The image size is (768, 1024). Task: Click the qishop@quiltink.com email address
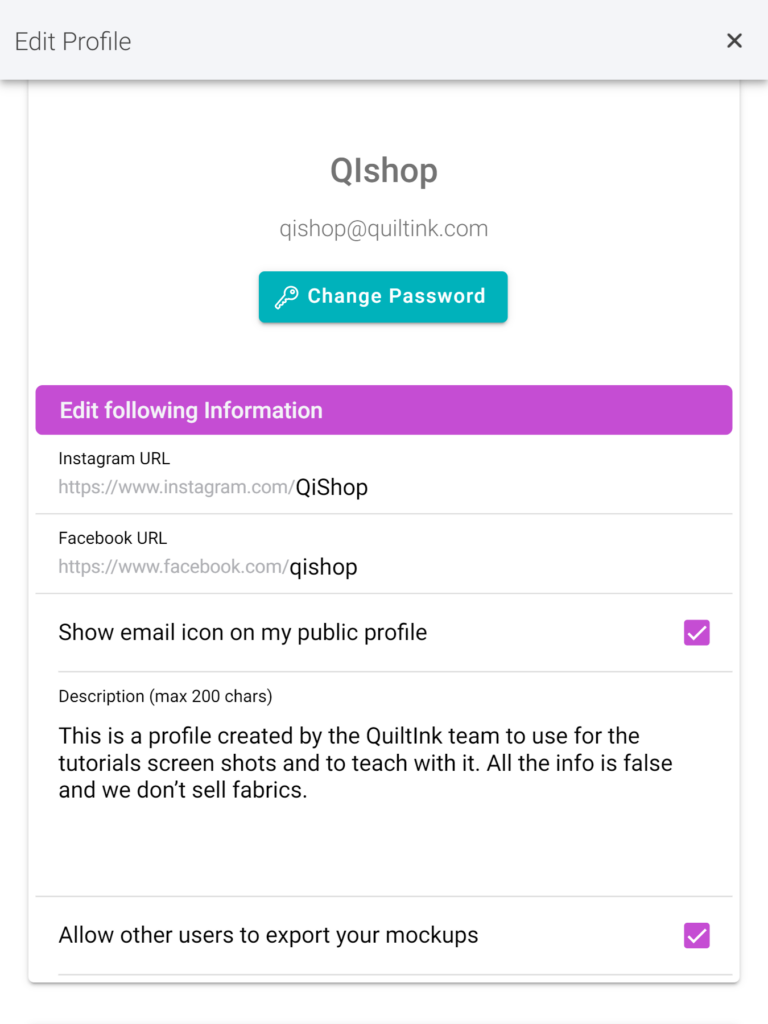pyautogui.click(x=383, y=229)
